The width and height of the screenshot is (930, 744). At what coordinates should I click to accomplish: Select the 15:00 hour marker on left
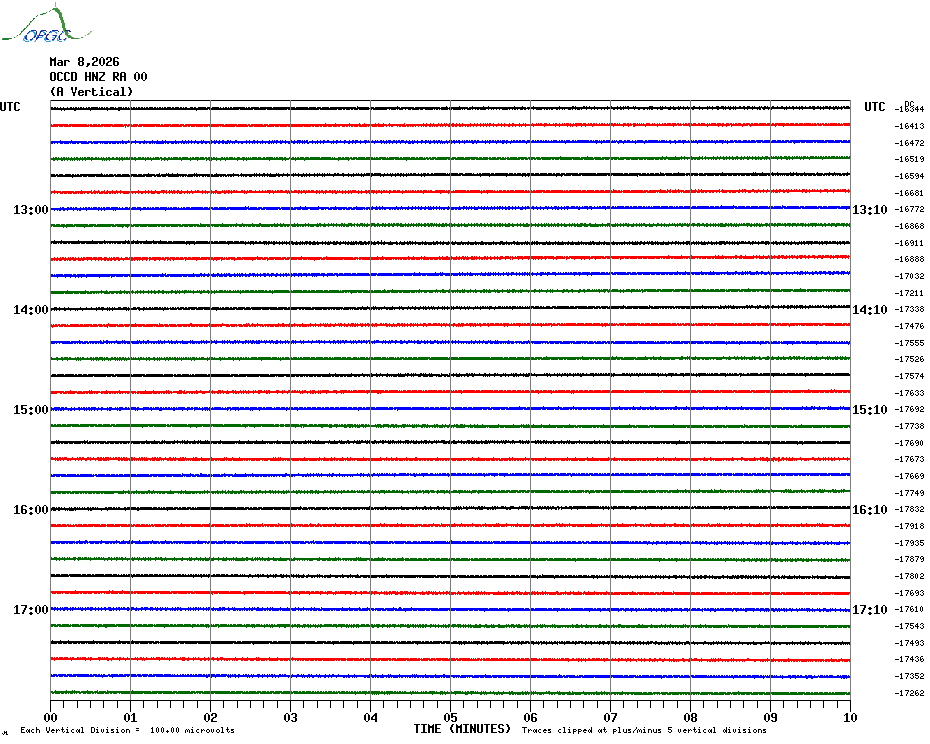click(x=30, y=409)
